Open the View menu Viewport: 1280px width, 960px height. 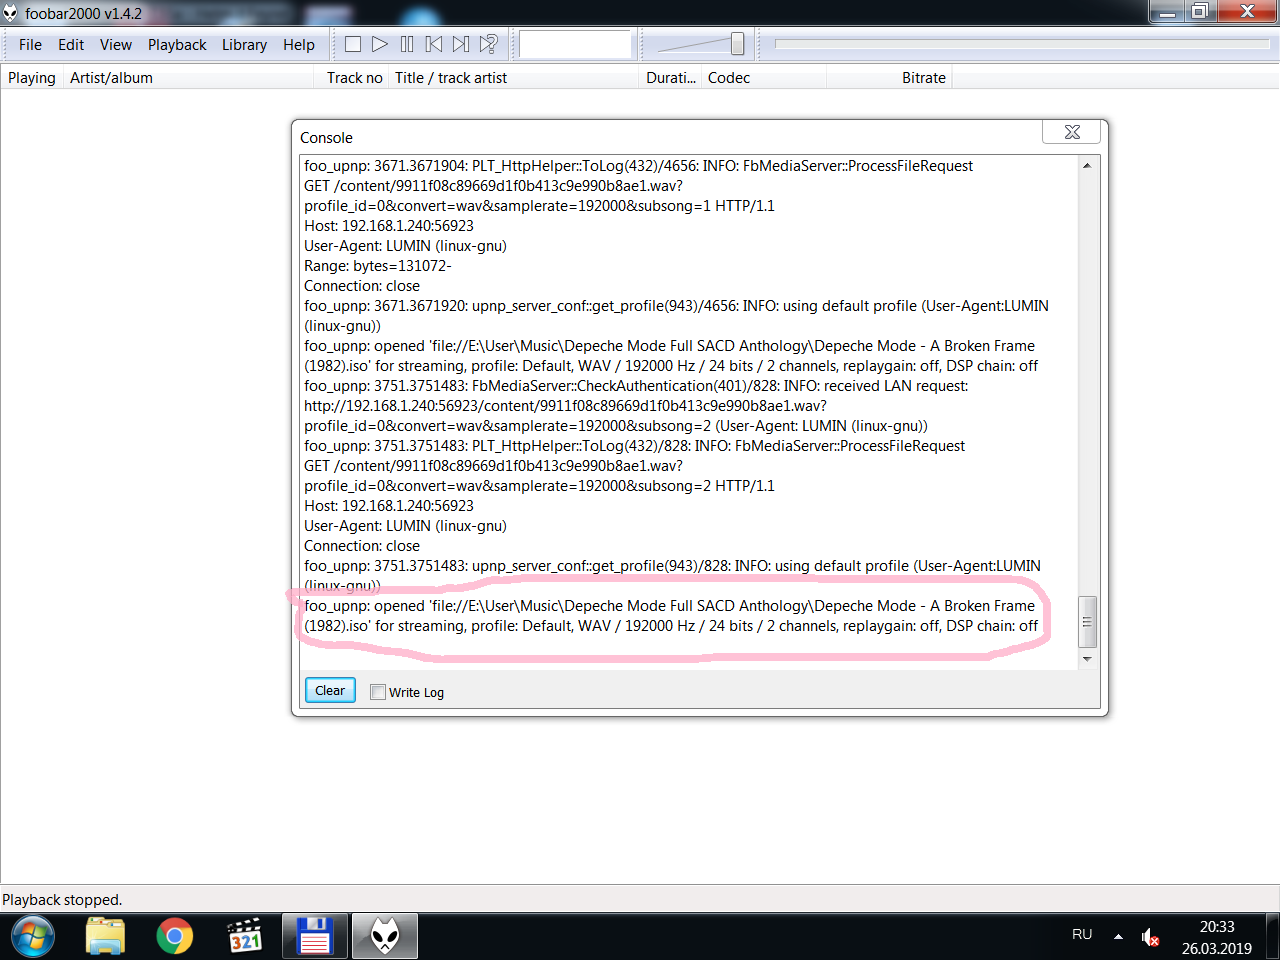(x=116, y=45)
